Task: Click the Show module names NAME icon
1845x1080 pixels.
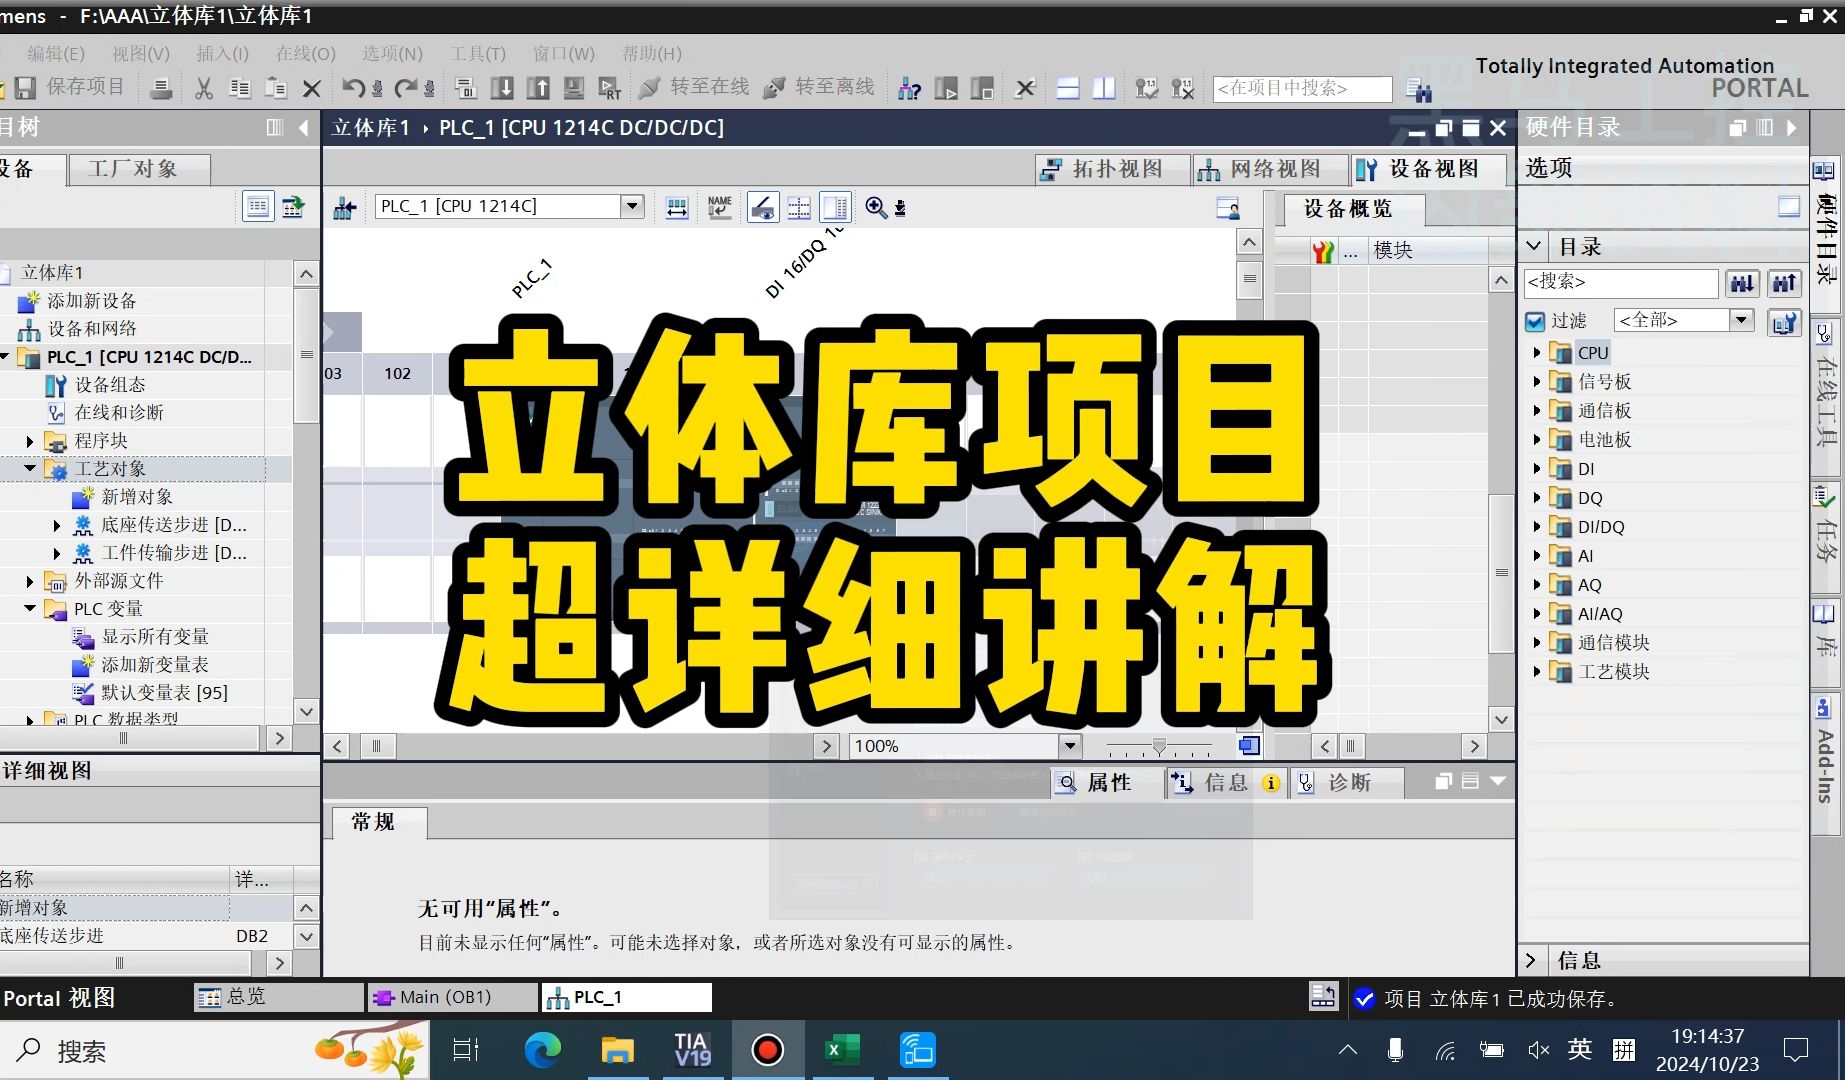Action: click(x=720, y=207)
